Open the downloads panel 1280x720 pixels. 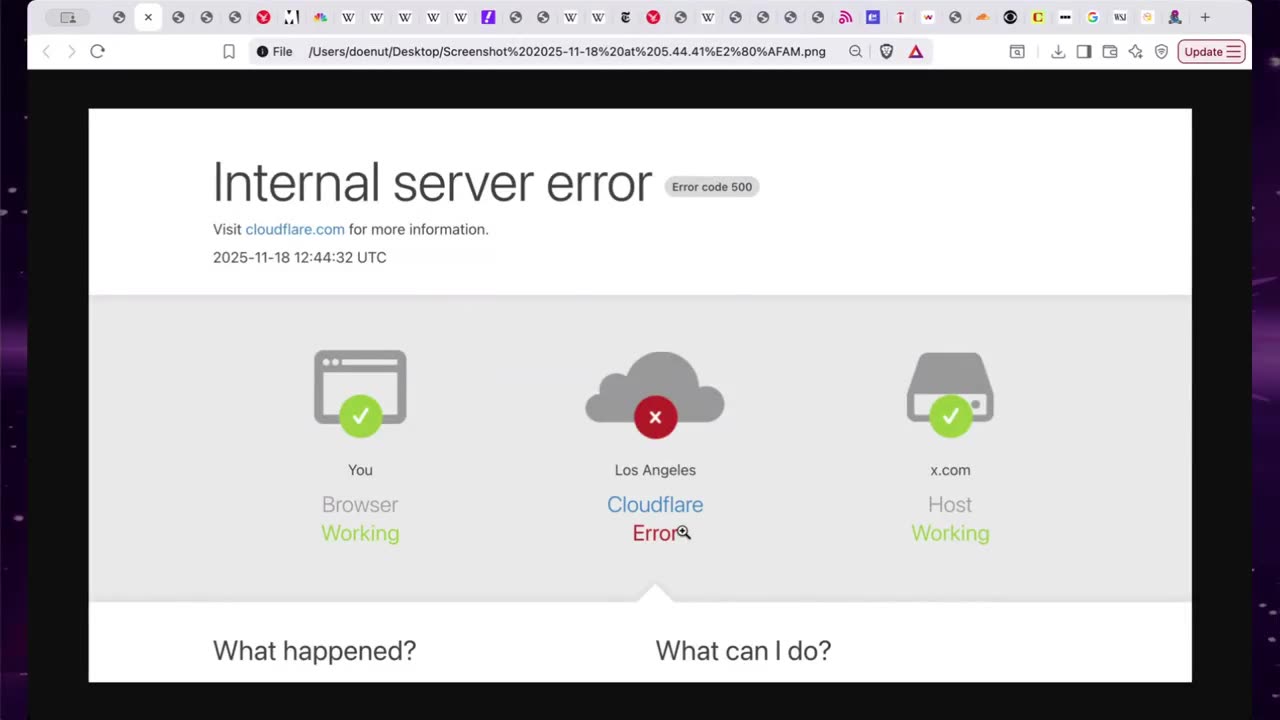coord(1058,51)
